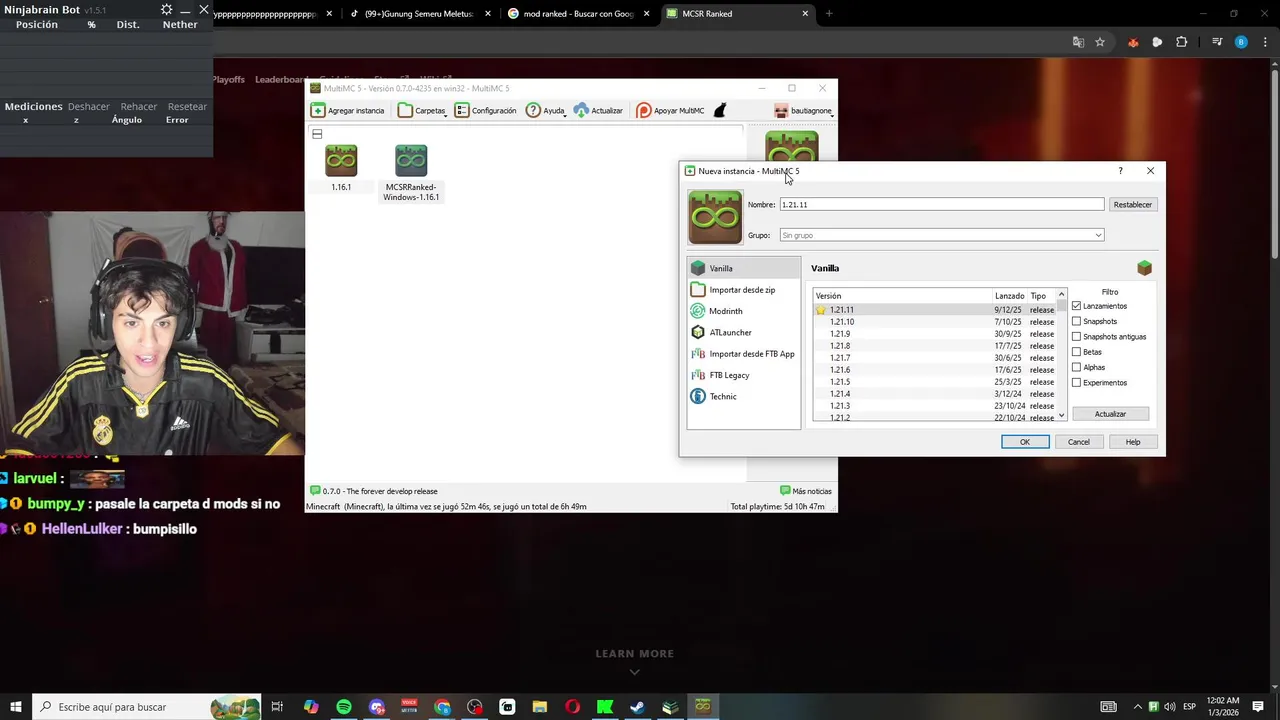Open Ayuda menu in MultiMC toolbar
Image resolution: width=1280 pixels, height=720 pixels.
tap(546, 110)
